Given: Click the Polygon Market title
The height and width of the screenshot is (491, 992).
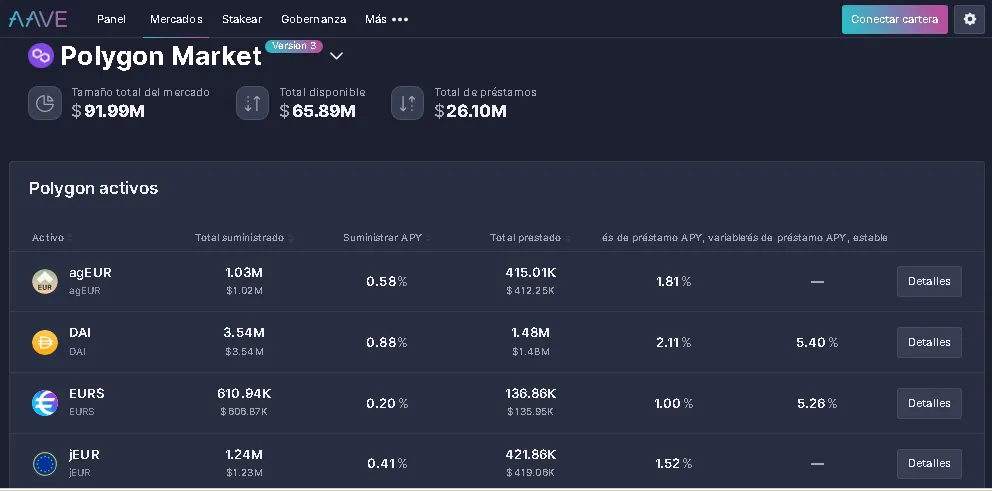Looking at the screenshot, I should pyautogui.click(x=161, y=56).
